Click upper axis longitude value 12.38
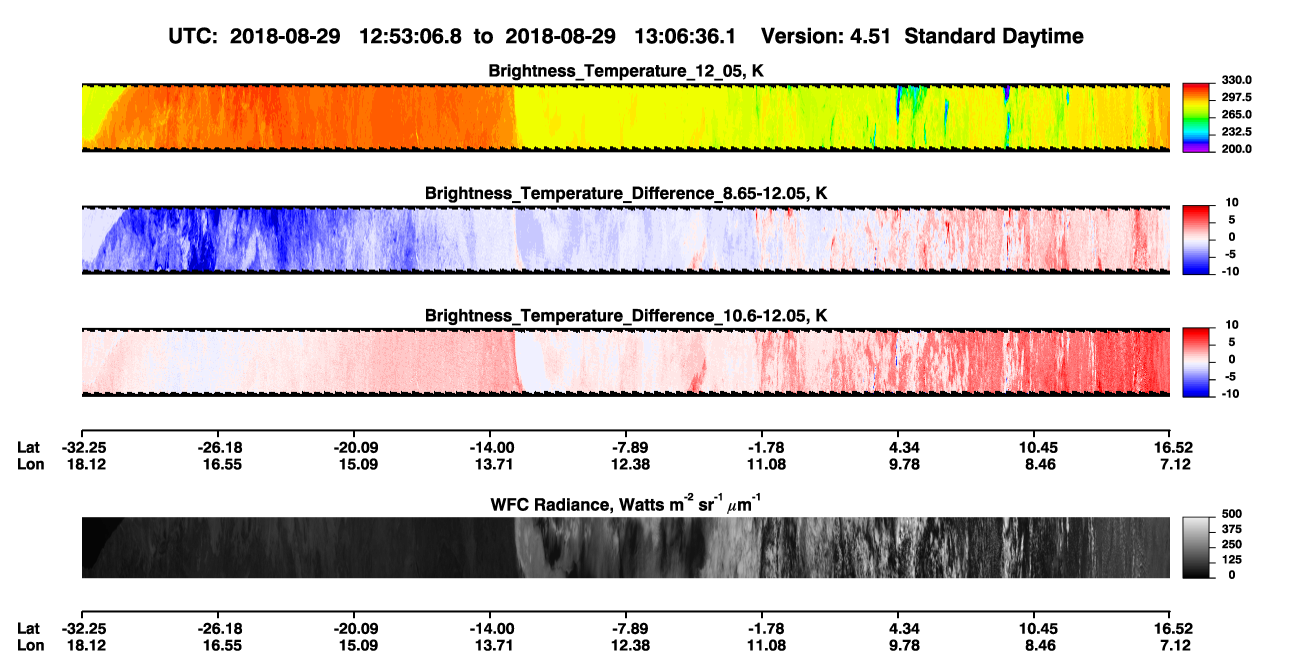 tap(625, 464)
